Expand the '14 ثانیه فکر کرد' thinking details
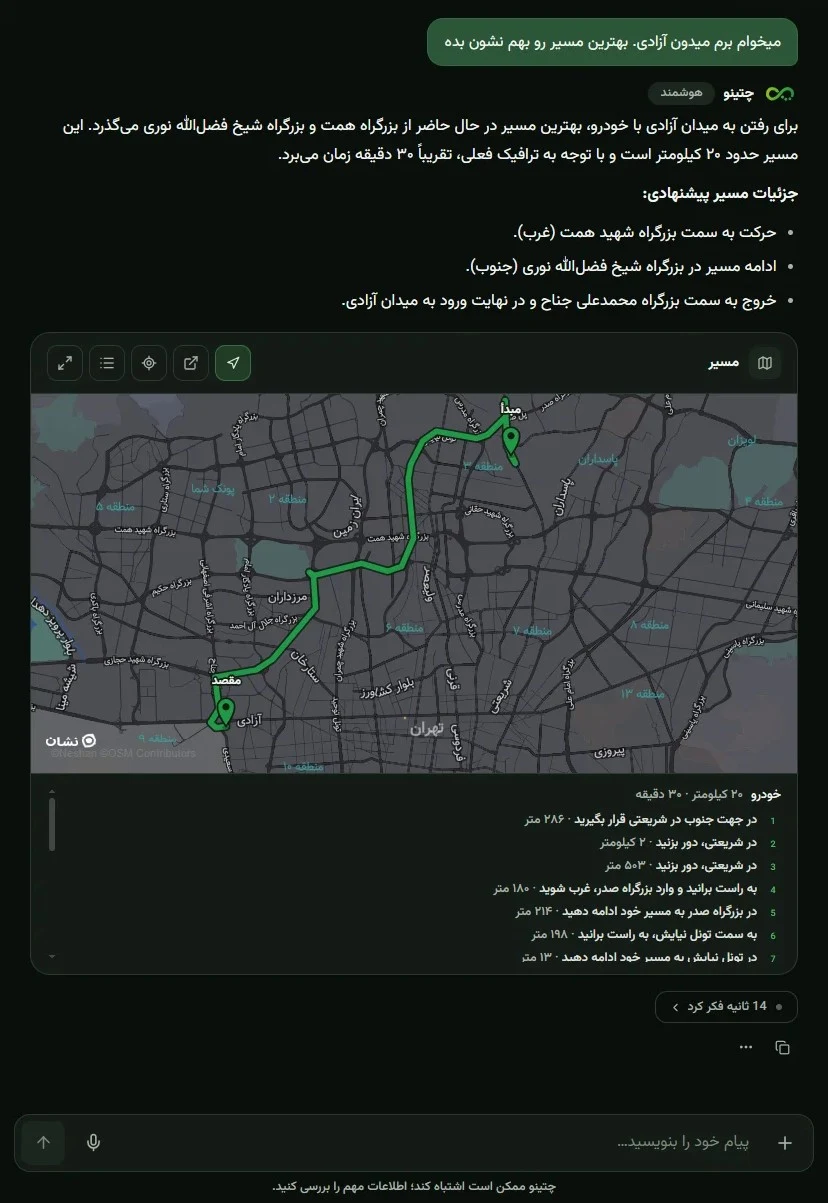Image resolution: width=828 pixels, height=1203 pixels. tap(726, 1007)
